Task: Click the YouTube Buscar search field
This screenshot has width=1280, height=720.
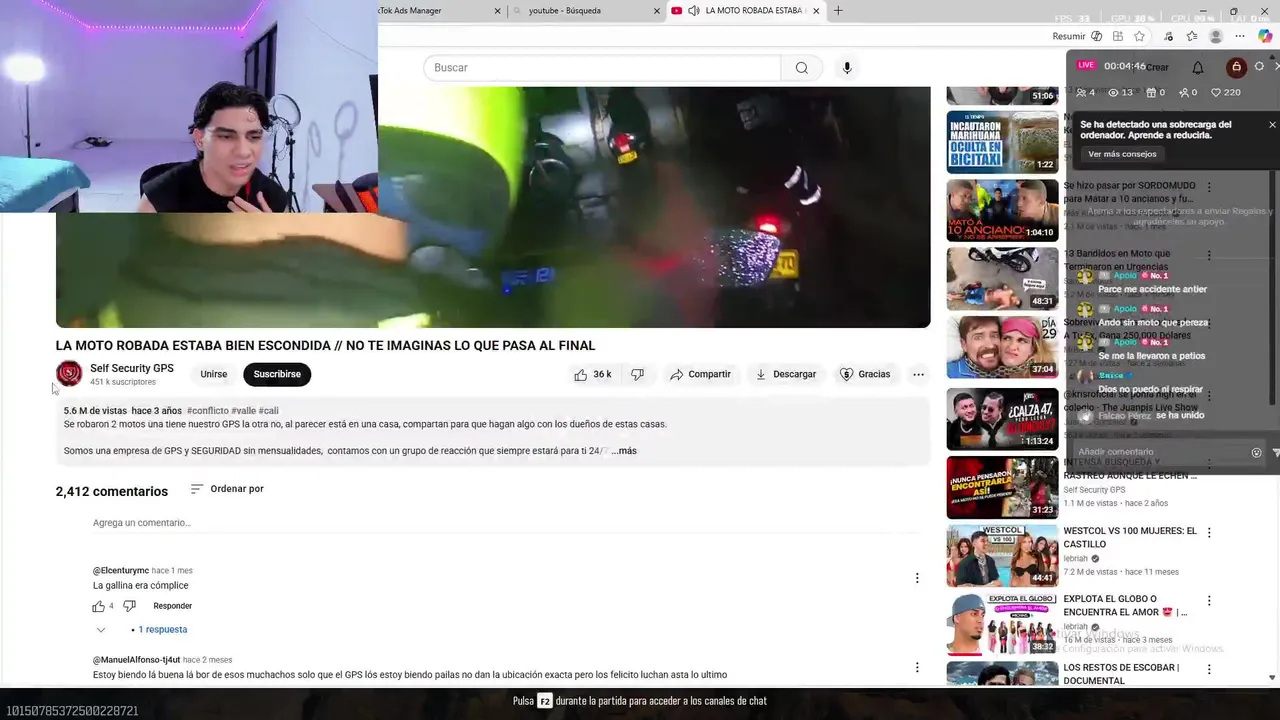Action: click(x=602, y=68)
